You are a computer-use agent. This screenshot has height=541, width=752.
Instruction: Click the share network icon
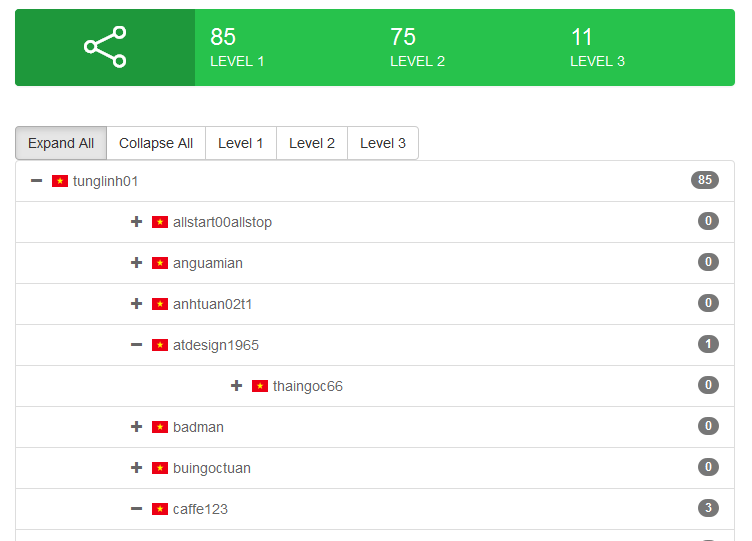pos(105,47)
